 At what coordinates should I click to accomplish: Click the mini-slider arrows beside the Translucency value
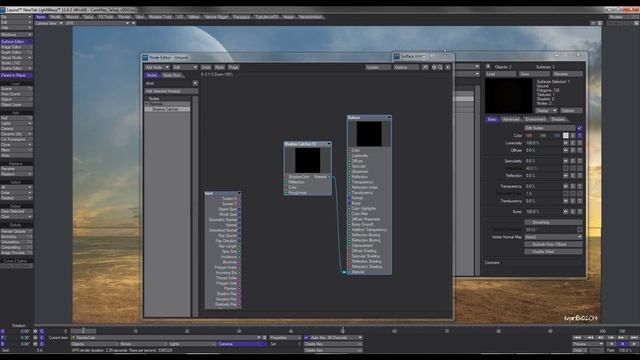[x=566, y=201]
